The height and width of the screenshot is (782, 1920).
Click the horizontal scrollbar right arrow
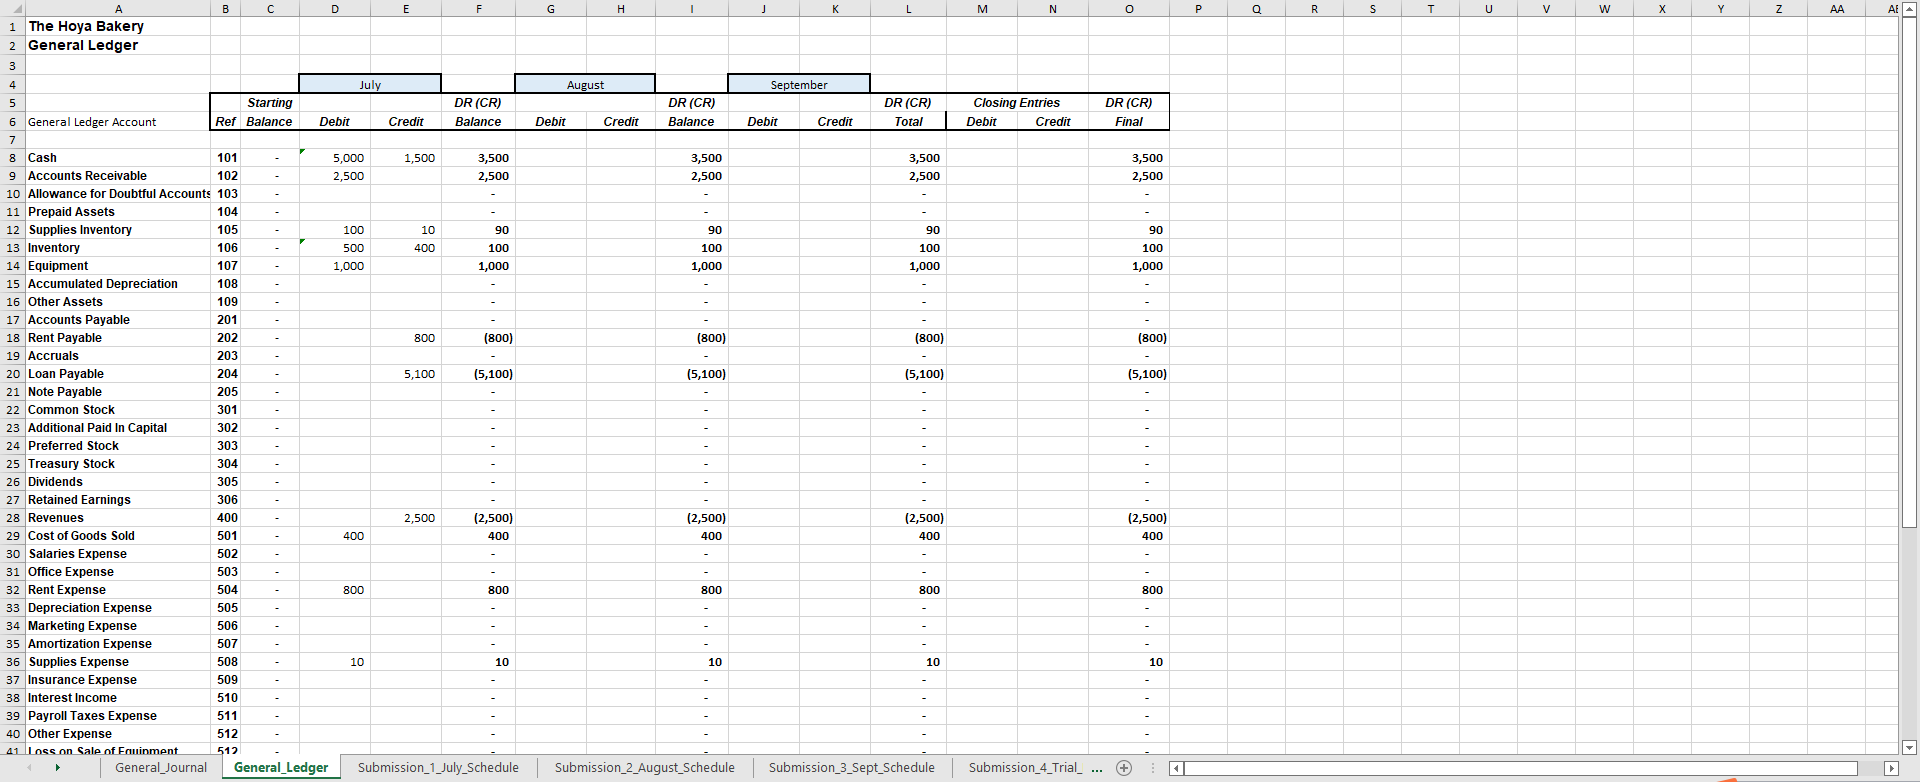click(x=1890, y=768)
